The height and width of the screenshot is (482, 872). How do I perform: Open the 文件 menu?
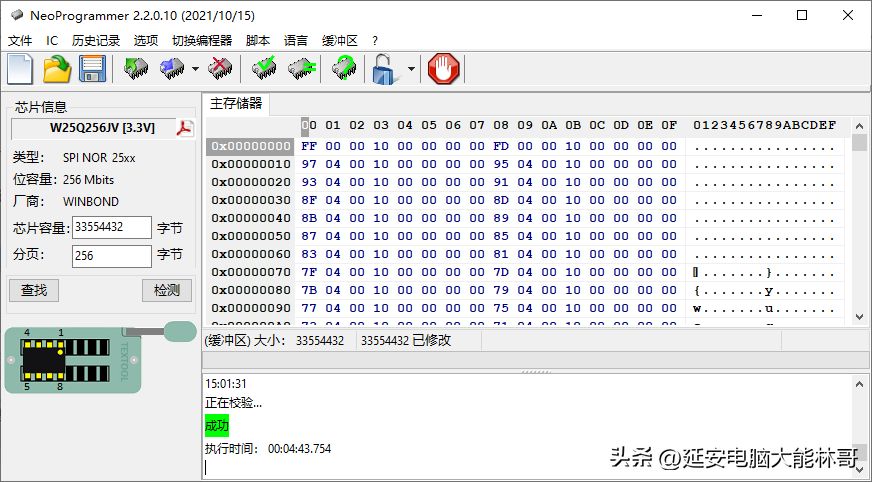(20, 41)
